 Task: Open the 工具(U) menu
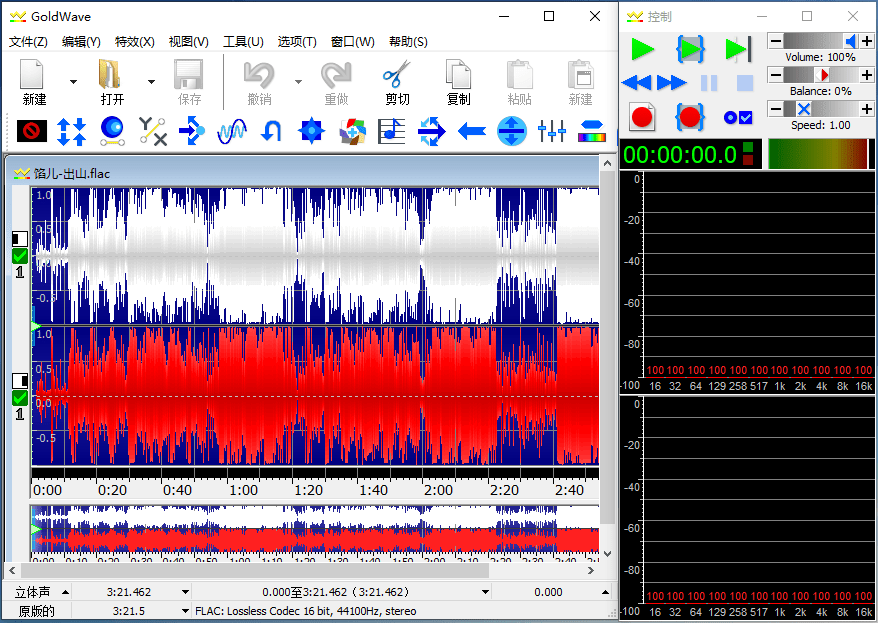pyautogui.click(x=243, y=41)
